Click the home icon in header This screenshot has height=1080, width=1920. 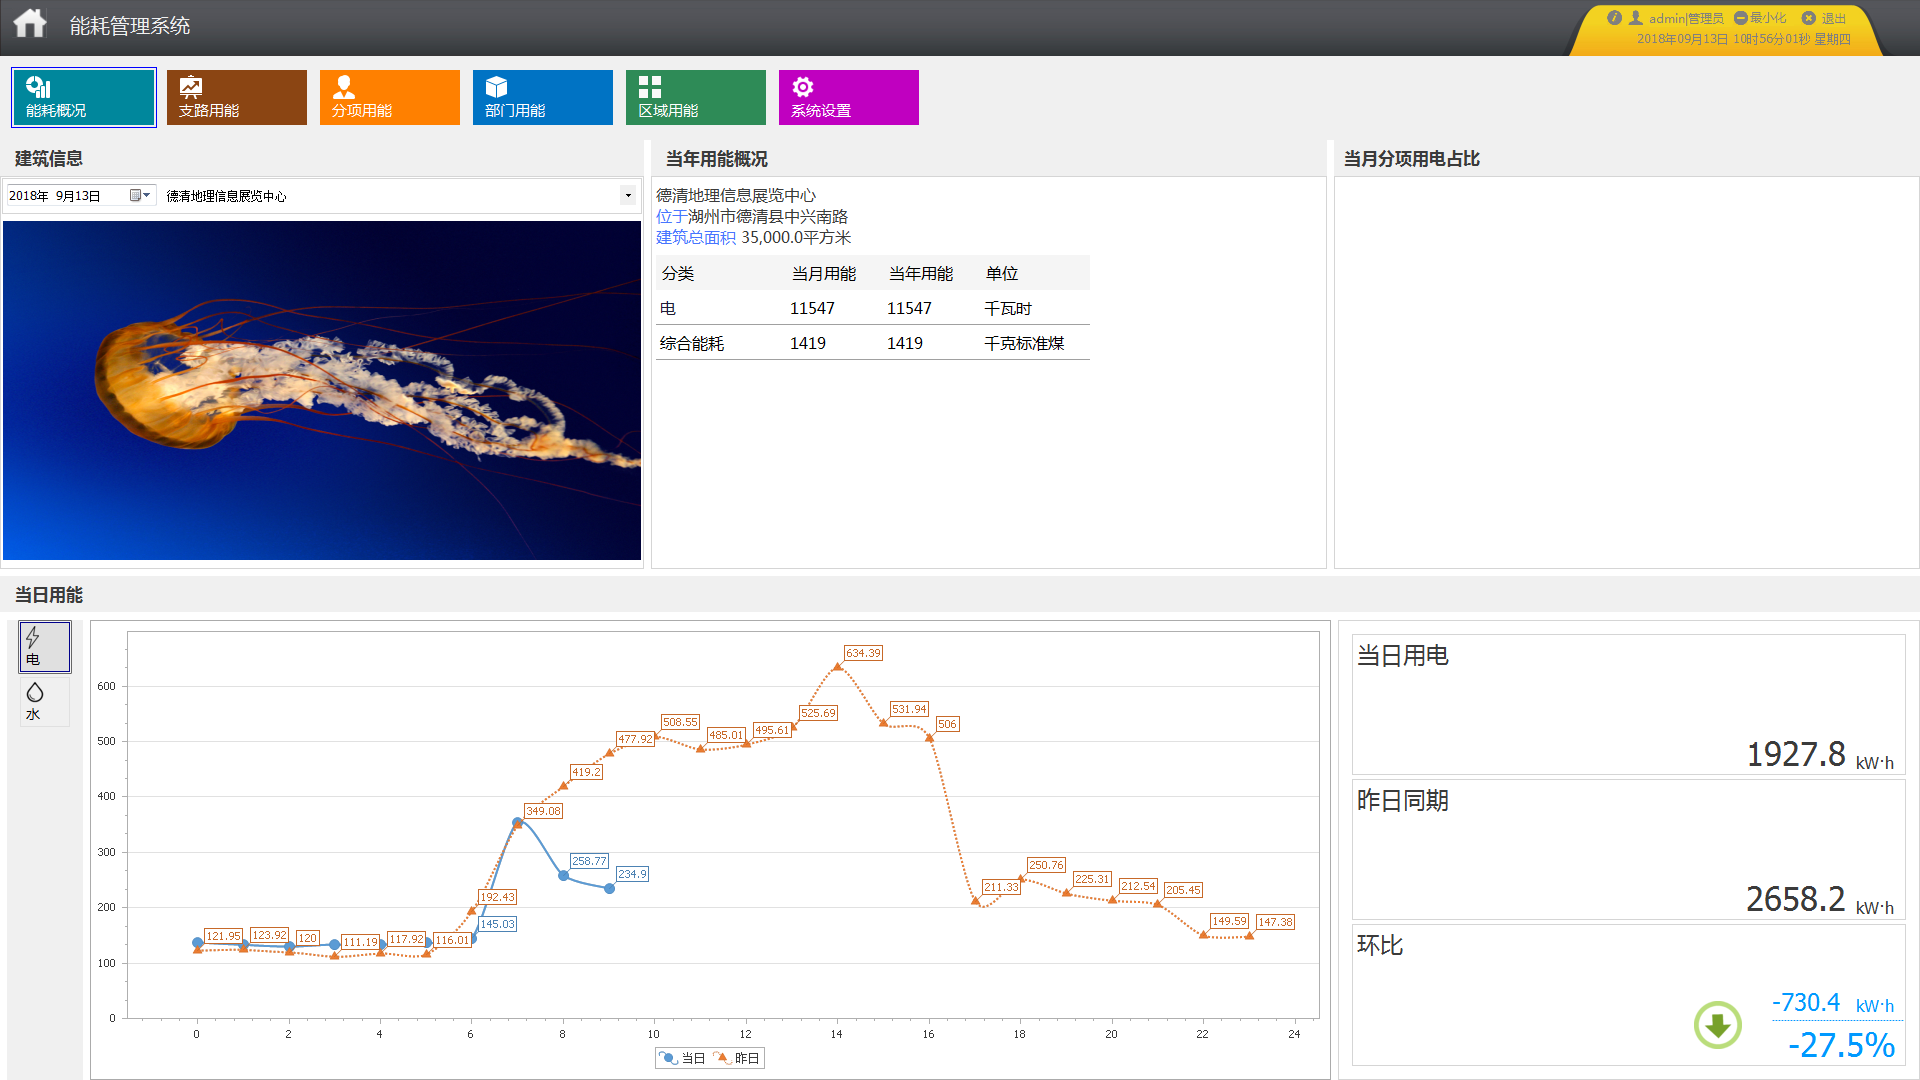pyautogui.click(x=30, y=24)
